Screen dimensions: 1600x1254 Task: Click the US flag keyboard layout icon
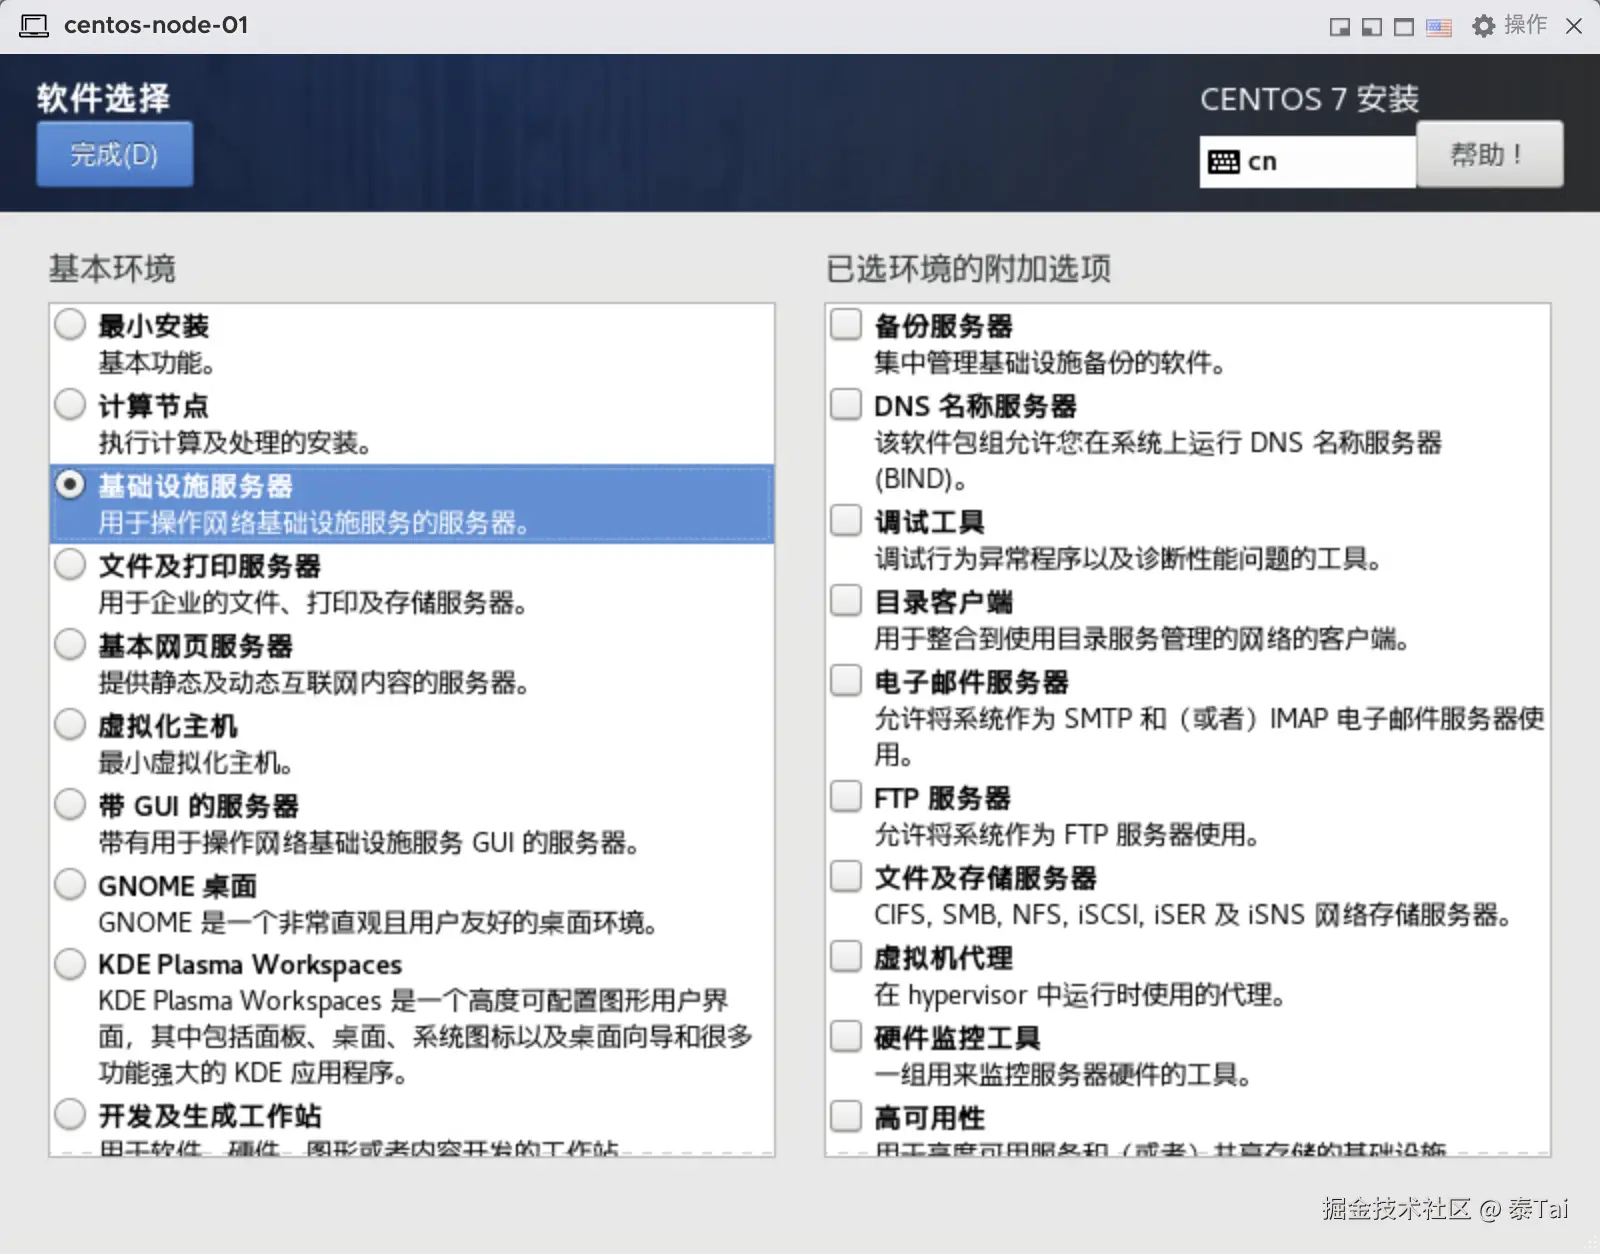(x=1438, y=27)
